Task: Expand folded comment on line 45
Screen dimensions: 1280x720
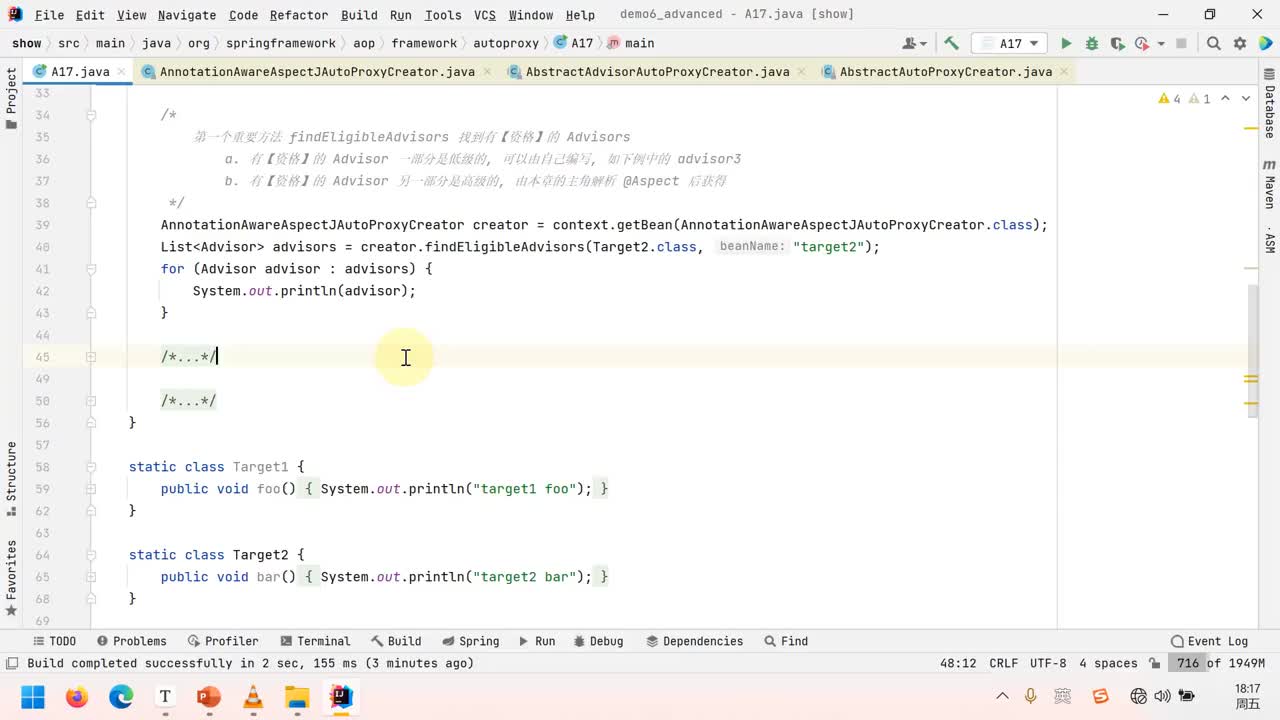Action: [x=90, y=357]
